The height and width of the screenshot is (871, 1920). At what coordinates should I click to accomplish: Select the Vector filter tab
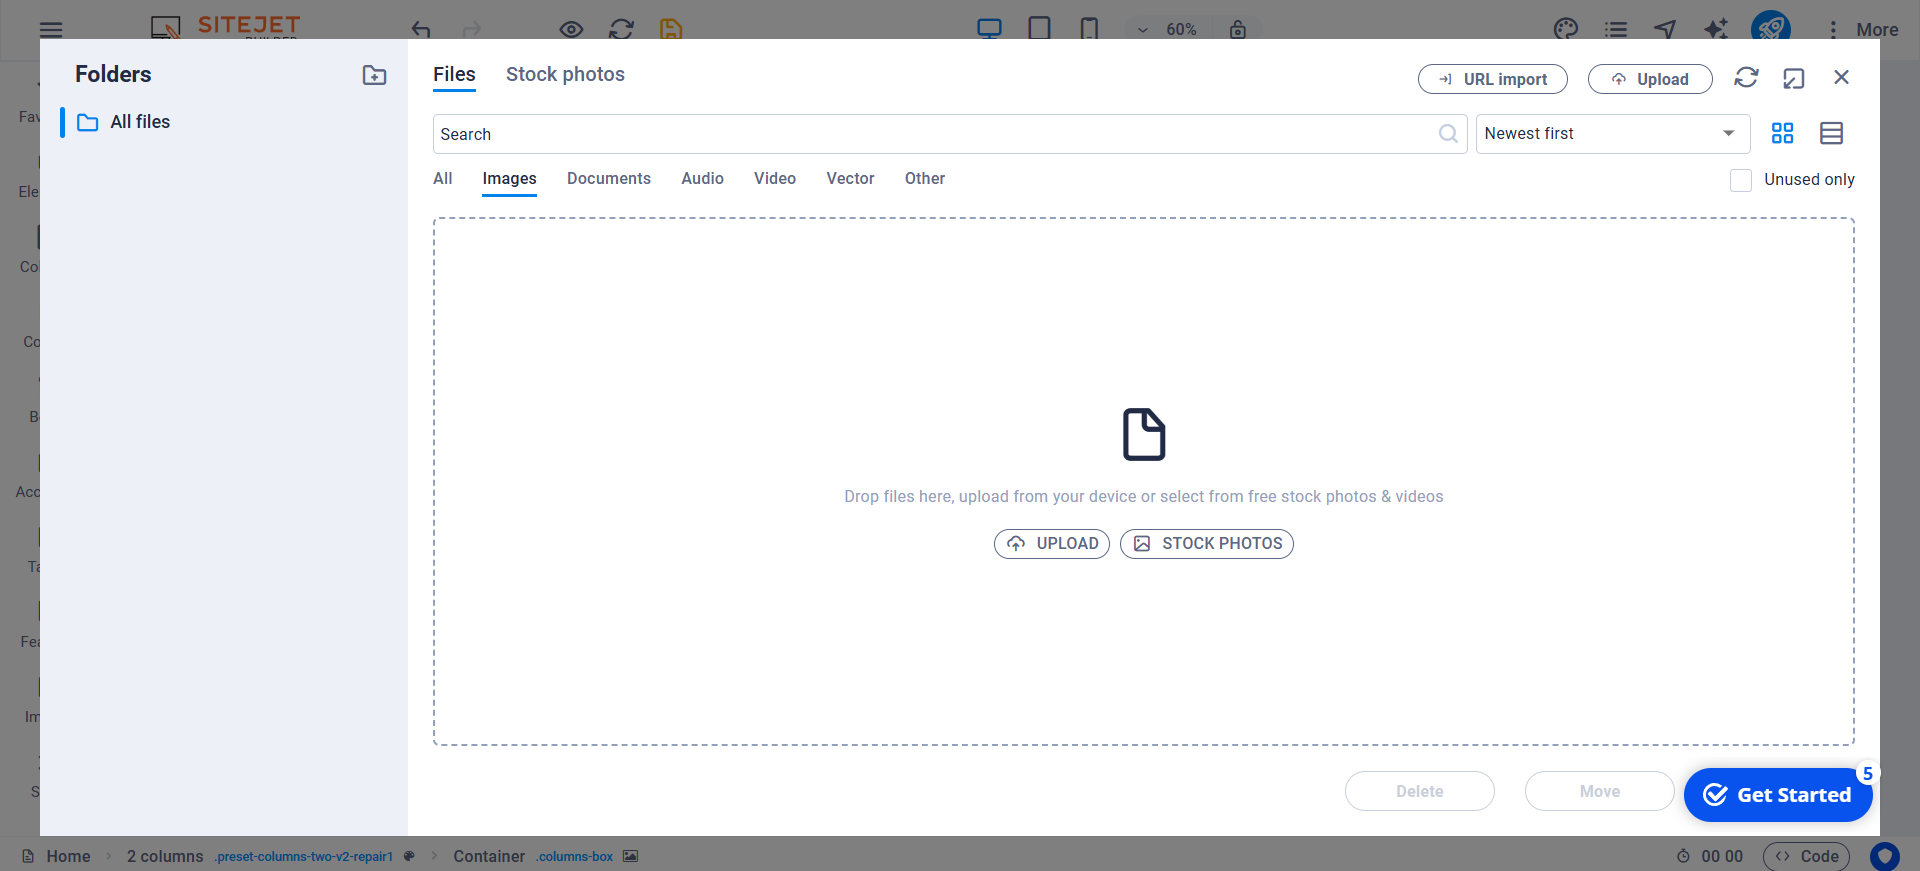[x=850, y=179]
